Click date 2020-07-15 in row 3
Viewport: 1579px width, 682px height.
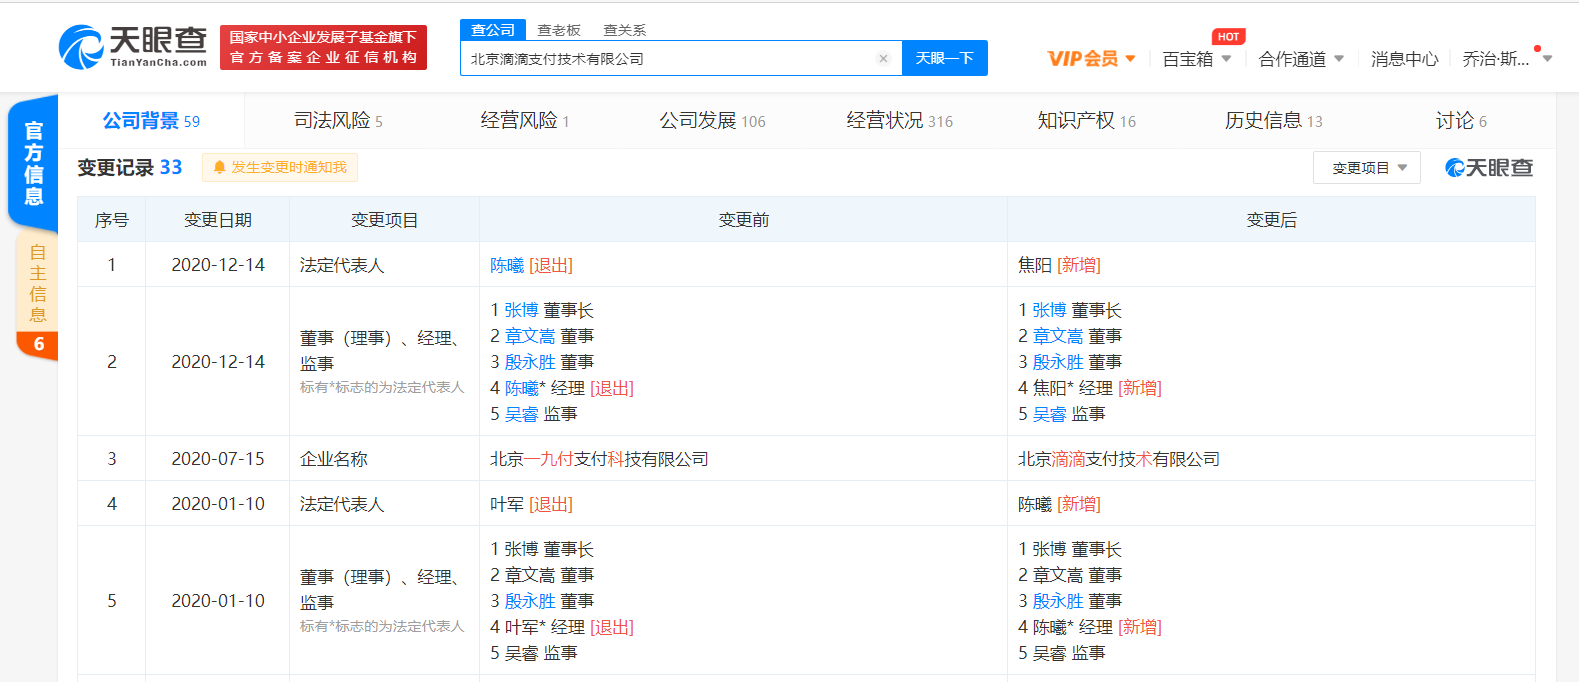pyautogui.click(x=218, y=459)
